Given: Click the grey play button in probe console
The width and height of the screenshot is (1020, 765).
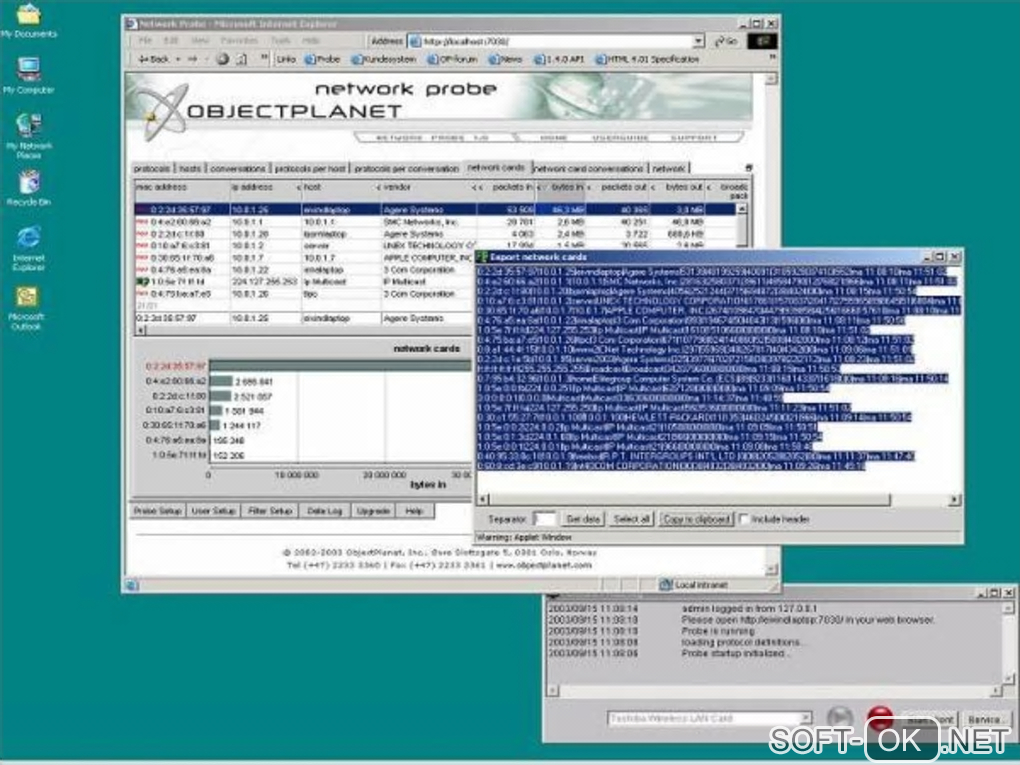Looking at the screenshot, I should [840, 718].
